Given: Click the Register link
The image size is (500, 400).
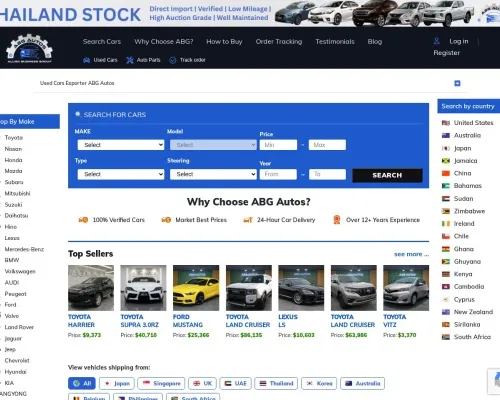Looking at the screenshot, I should point(446,53).
